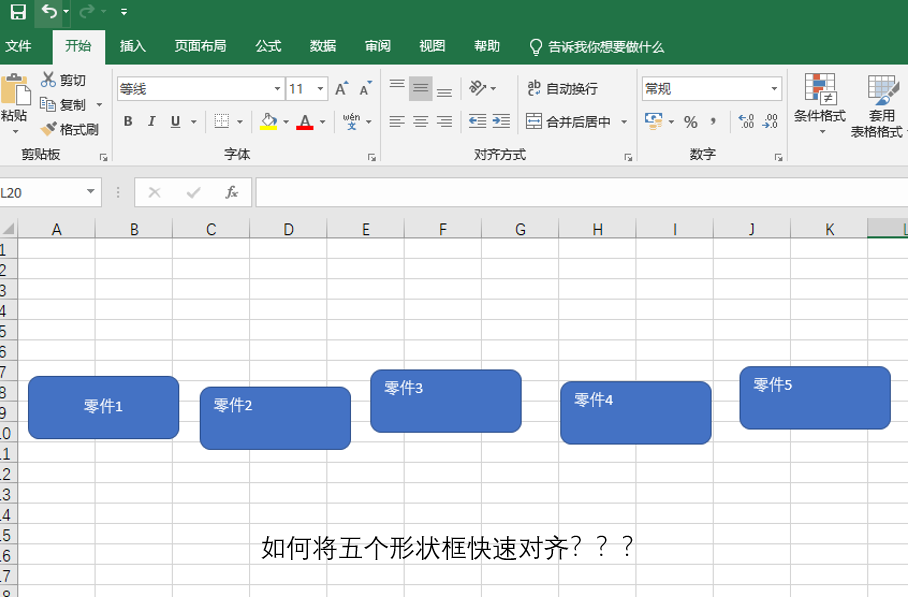
Task: Switch to the 插入 tab
Action: [133, 46]
